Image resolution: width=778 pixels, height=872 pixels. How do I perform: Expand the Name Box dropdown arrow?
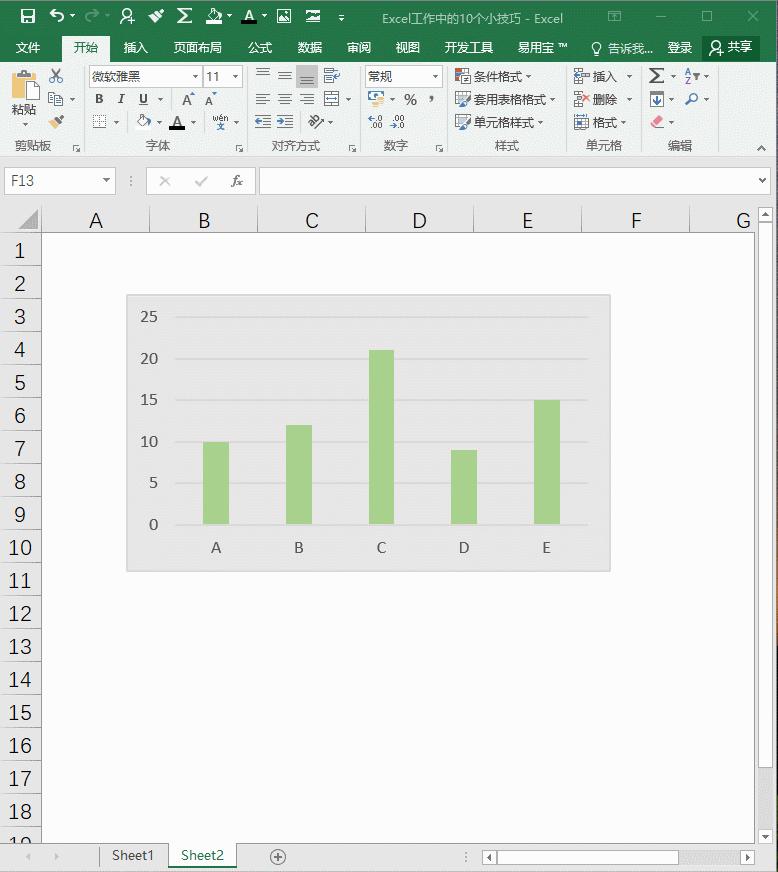click(106, 180)
